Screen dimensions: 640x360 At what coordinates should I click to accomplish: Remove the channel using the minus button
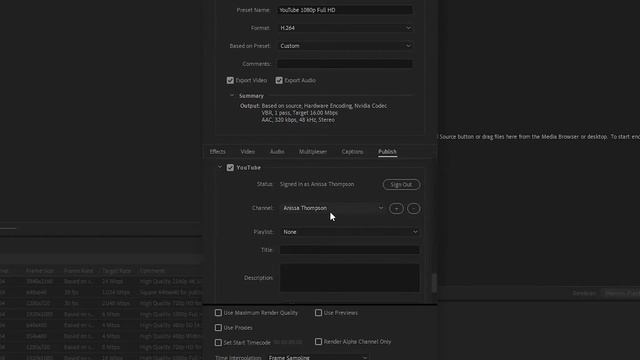point(413,209)
